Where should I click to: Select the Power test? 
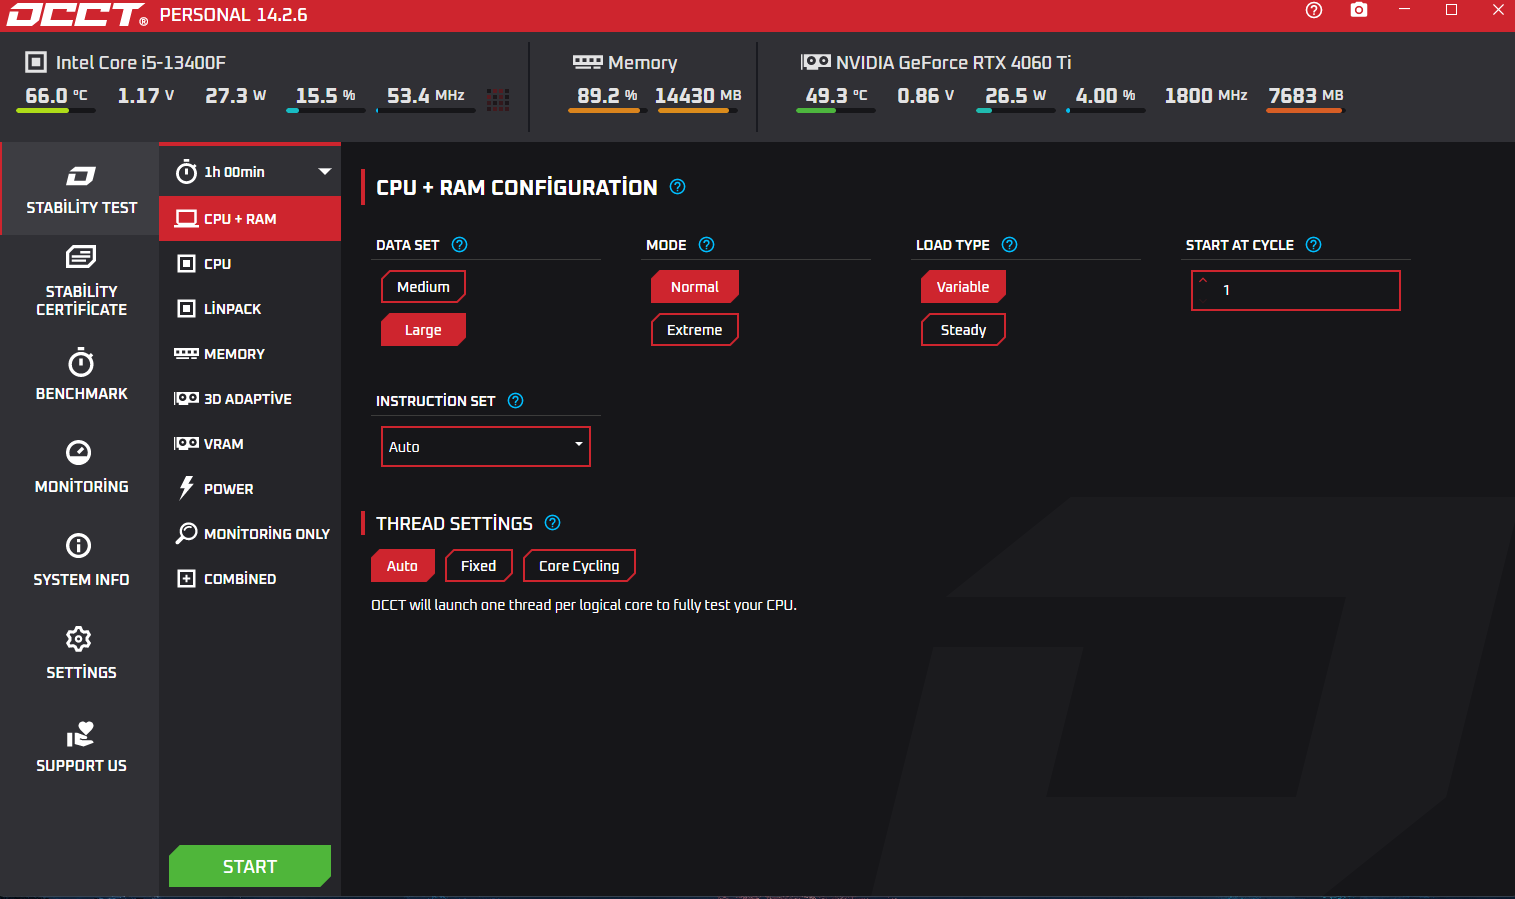coord(250,489)
